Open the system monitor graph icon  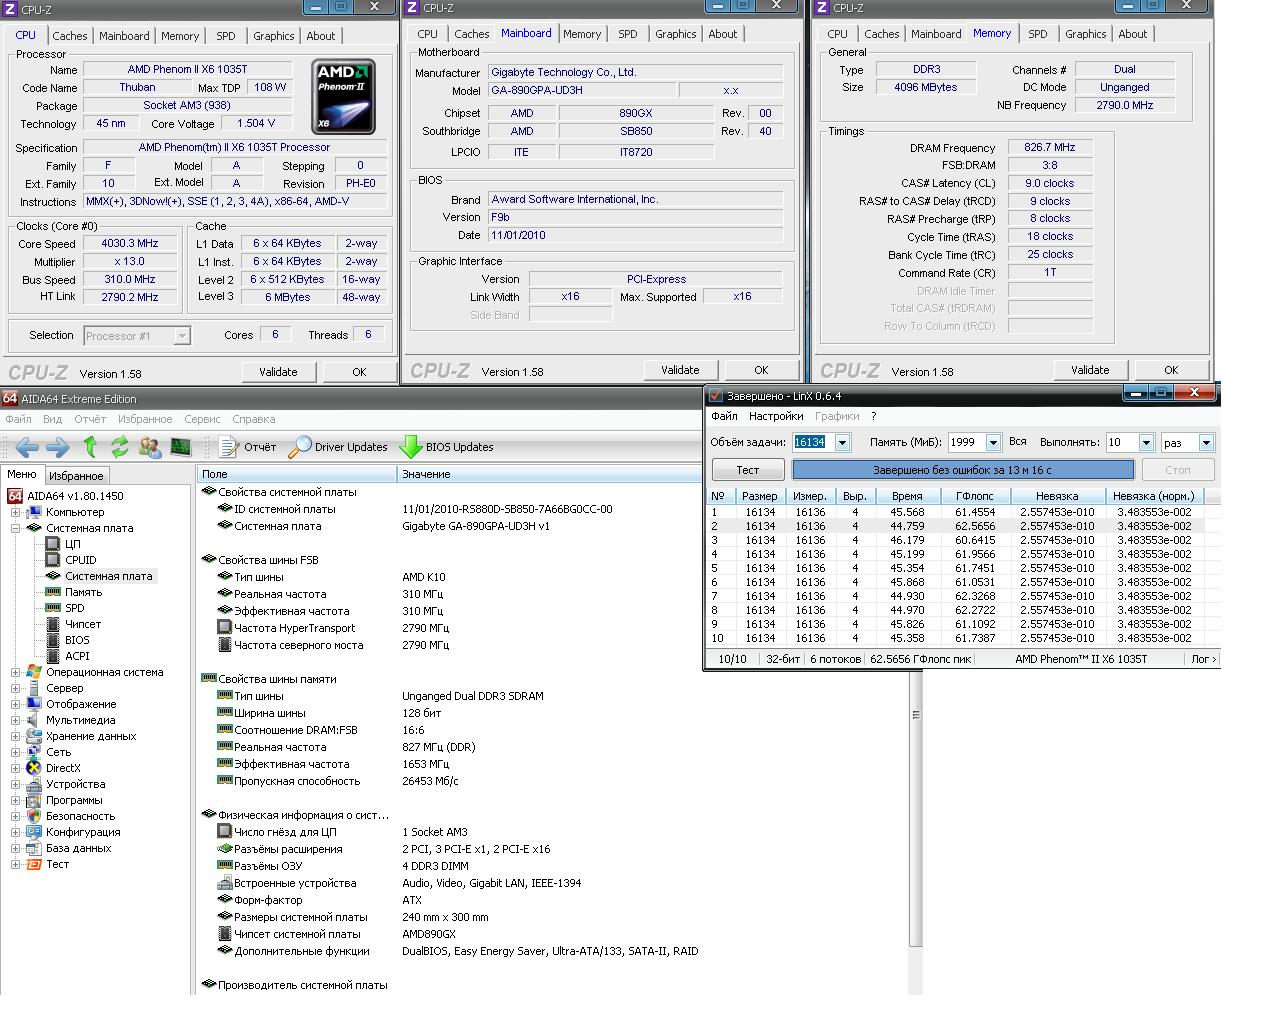point(181,447)
